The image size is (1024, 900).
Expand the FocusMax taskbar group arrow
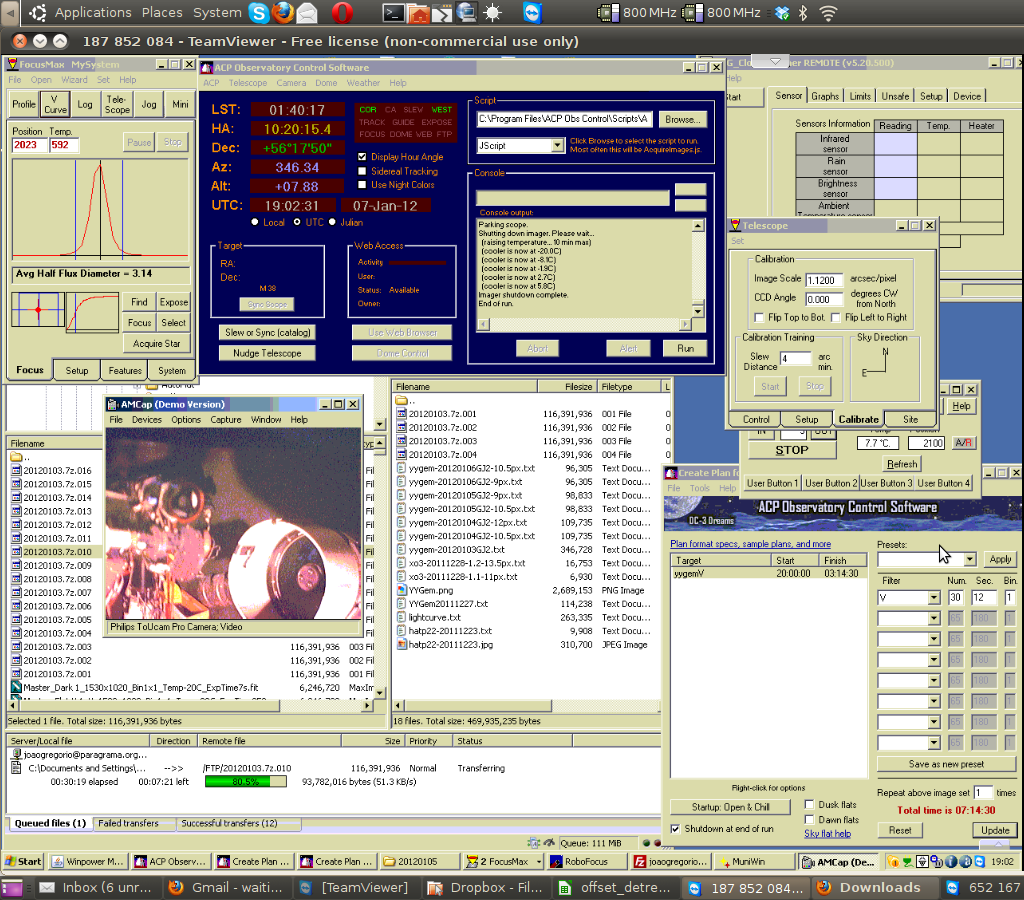(x=539, y=861)
